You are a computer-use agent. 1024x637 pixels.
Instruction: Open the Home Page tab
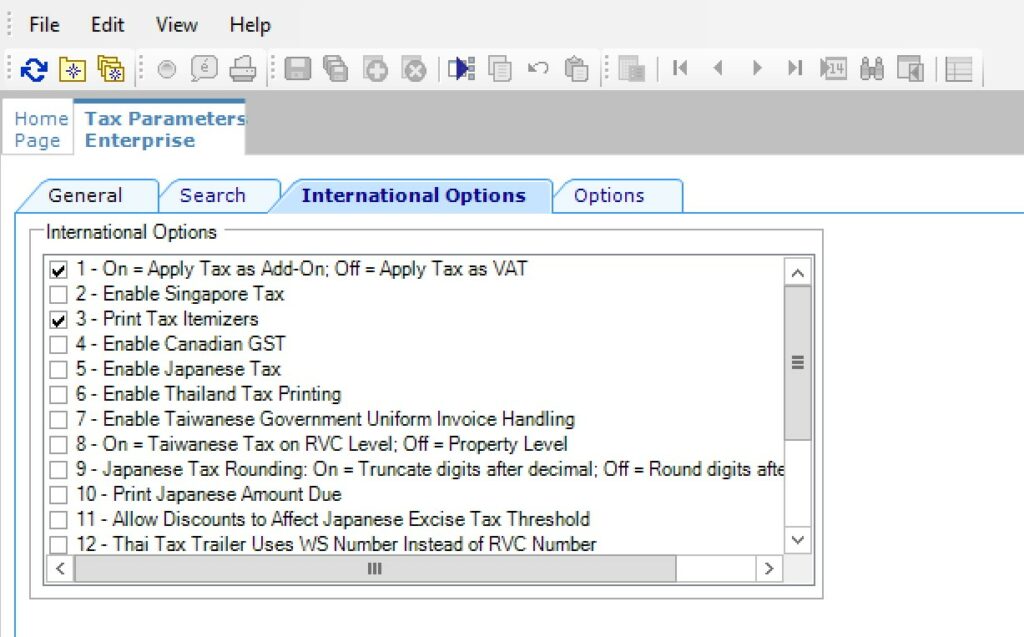40,129
